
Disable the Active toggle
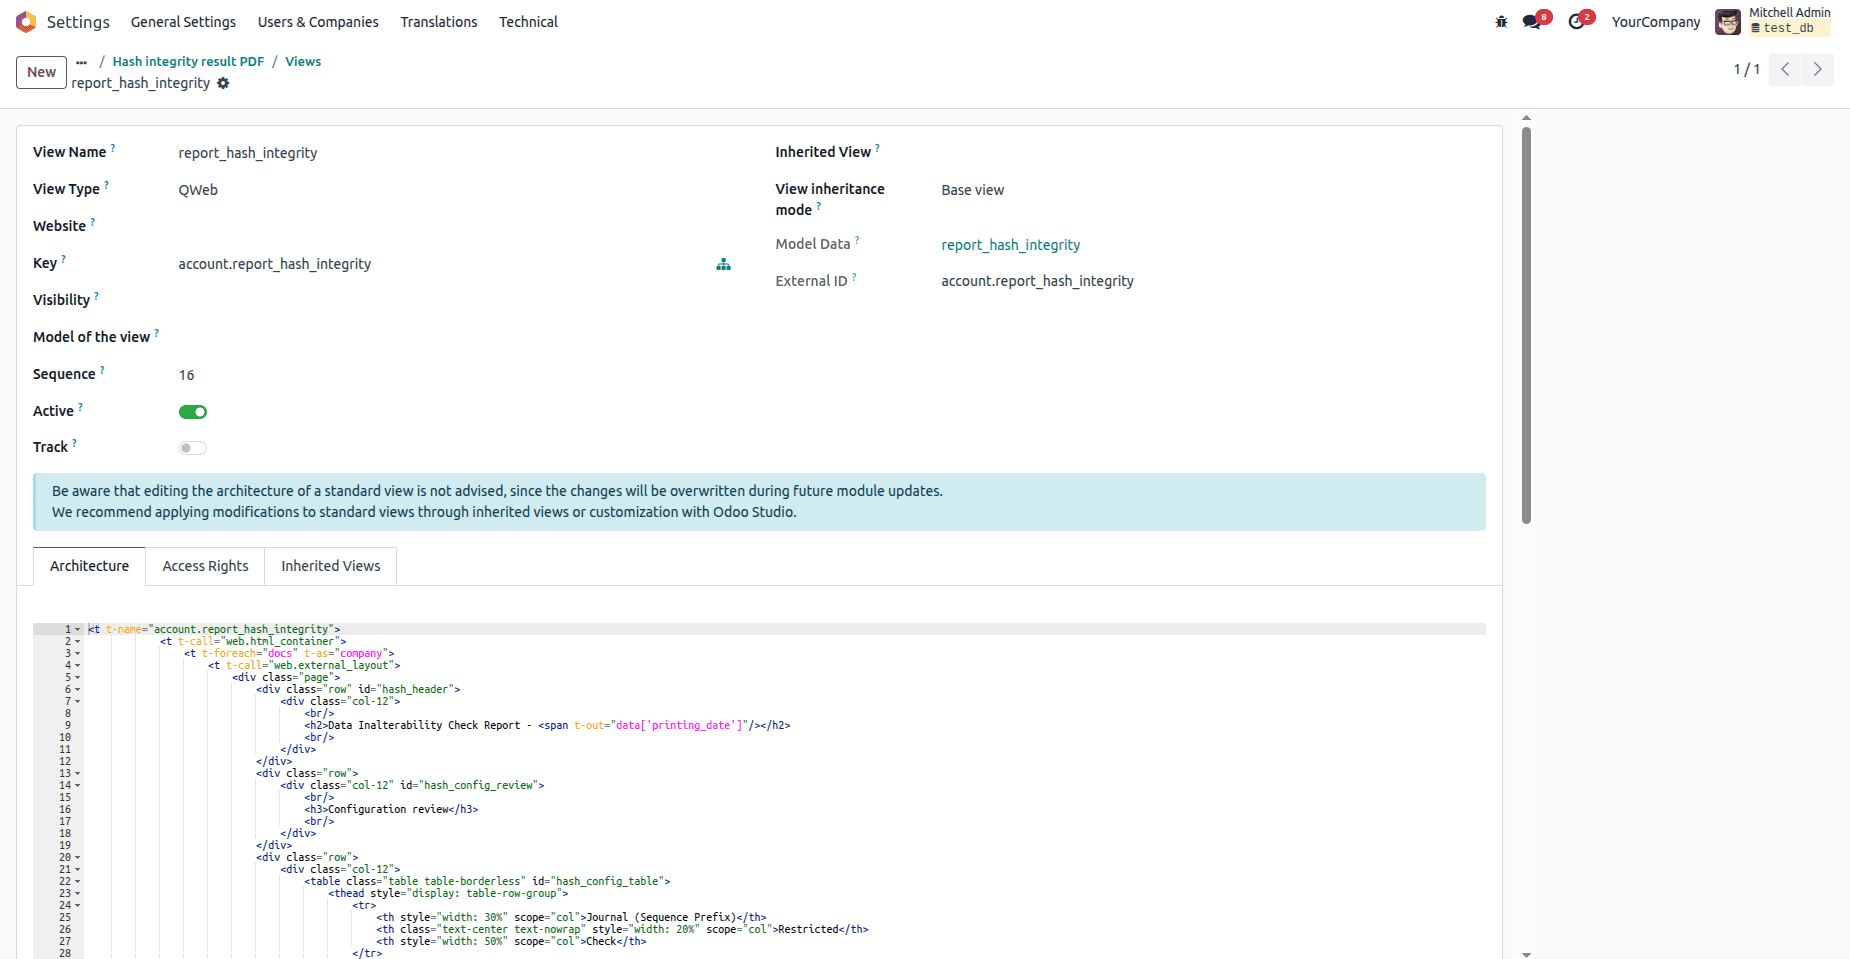pyautogui.click(x=192, y=411)
